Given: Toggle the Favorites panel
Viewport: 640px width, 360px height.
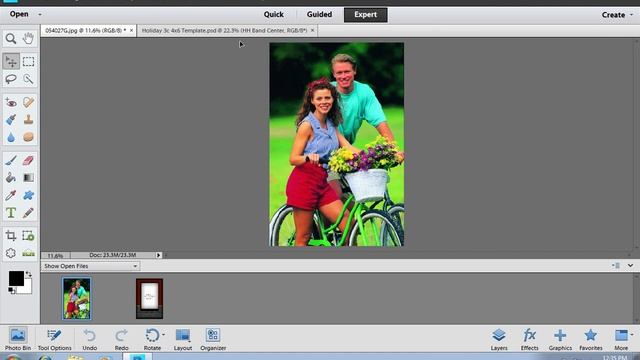Looking at the screenshot, I should click(x=591, y=339).
